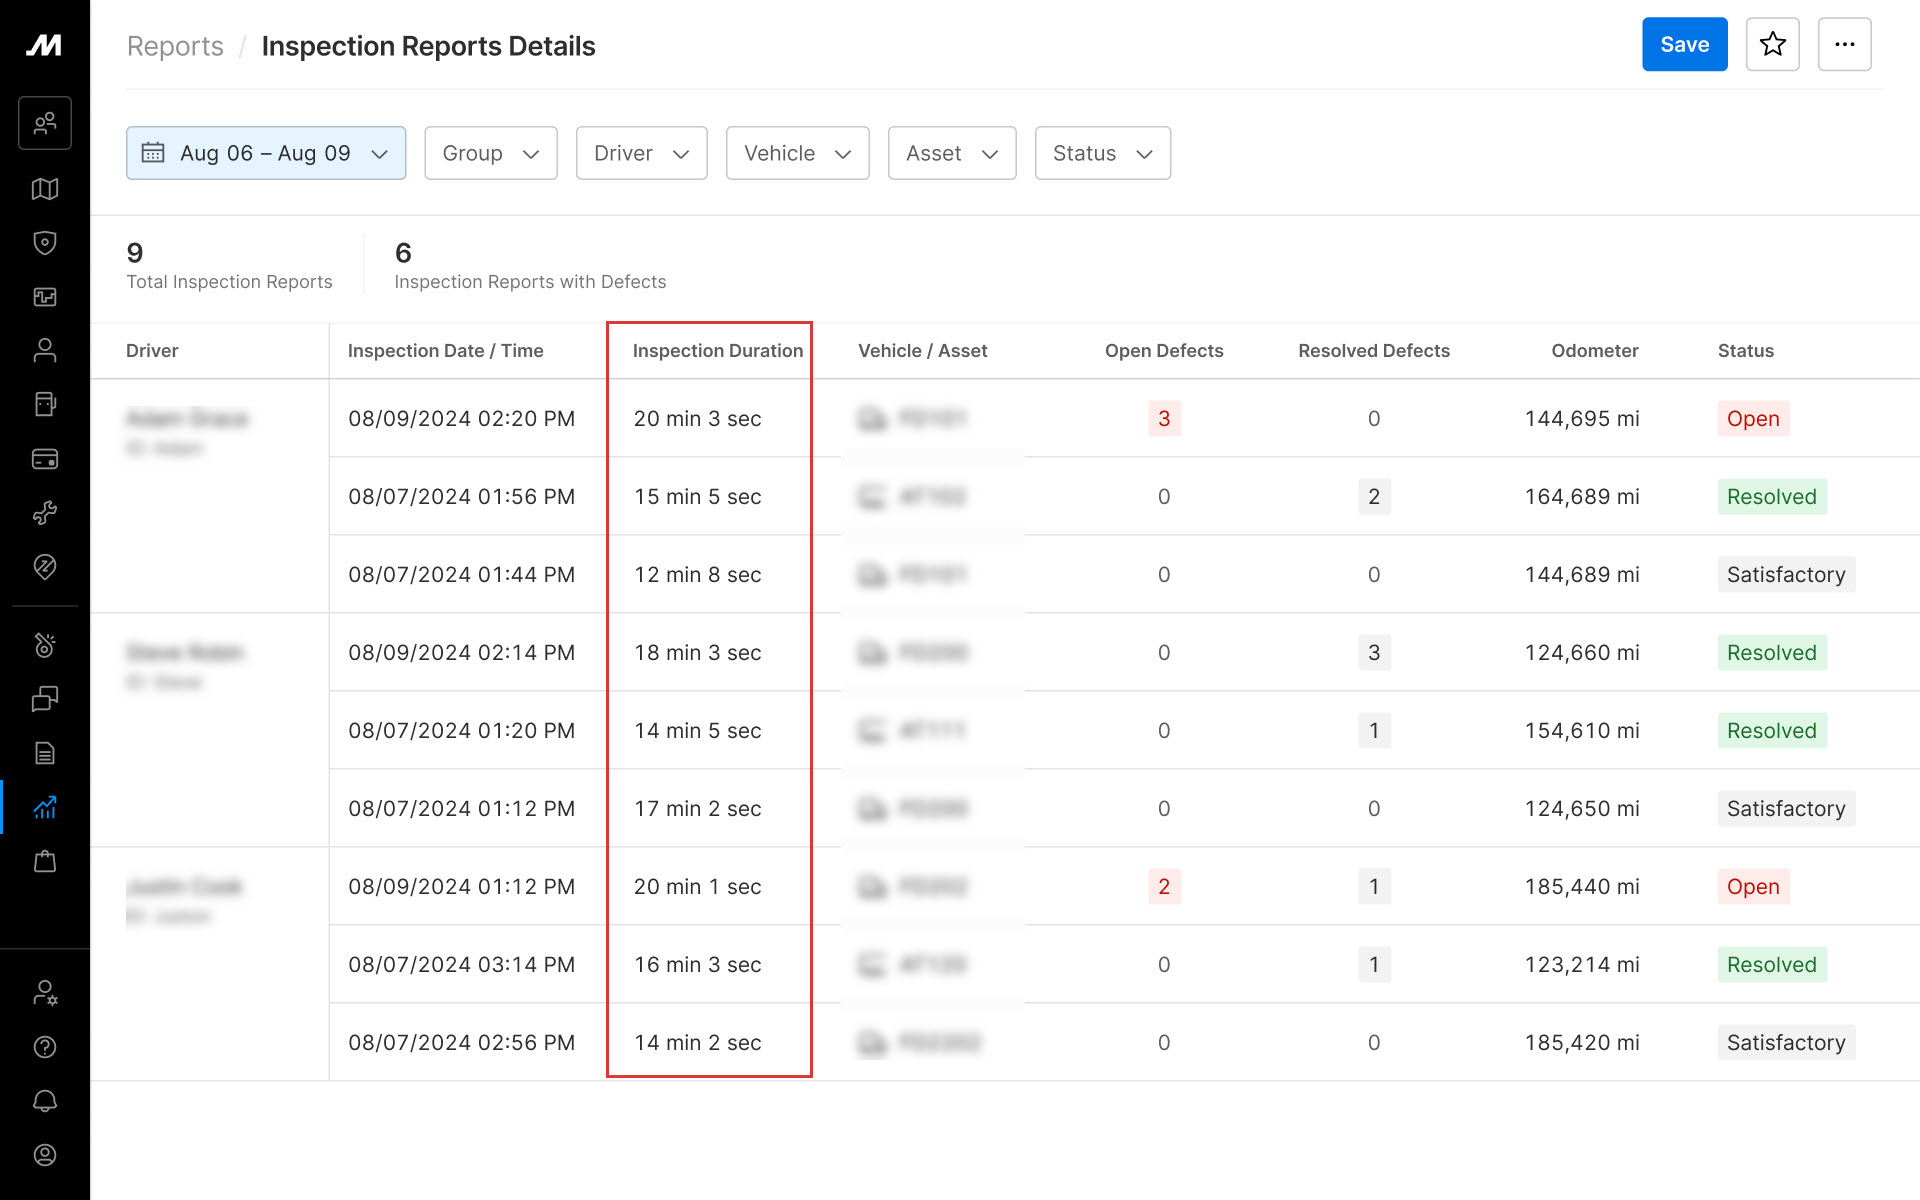
Task: Click the asset icon in the 164,689 mi row
Action: 873,497
